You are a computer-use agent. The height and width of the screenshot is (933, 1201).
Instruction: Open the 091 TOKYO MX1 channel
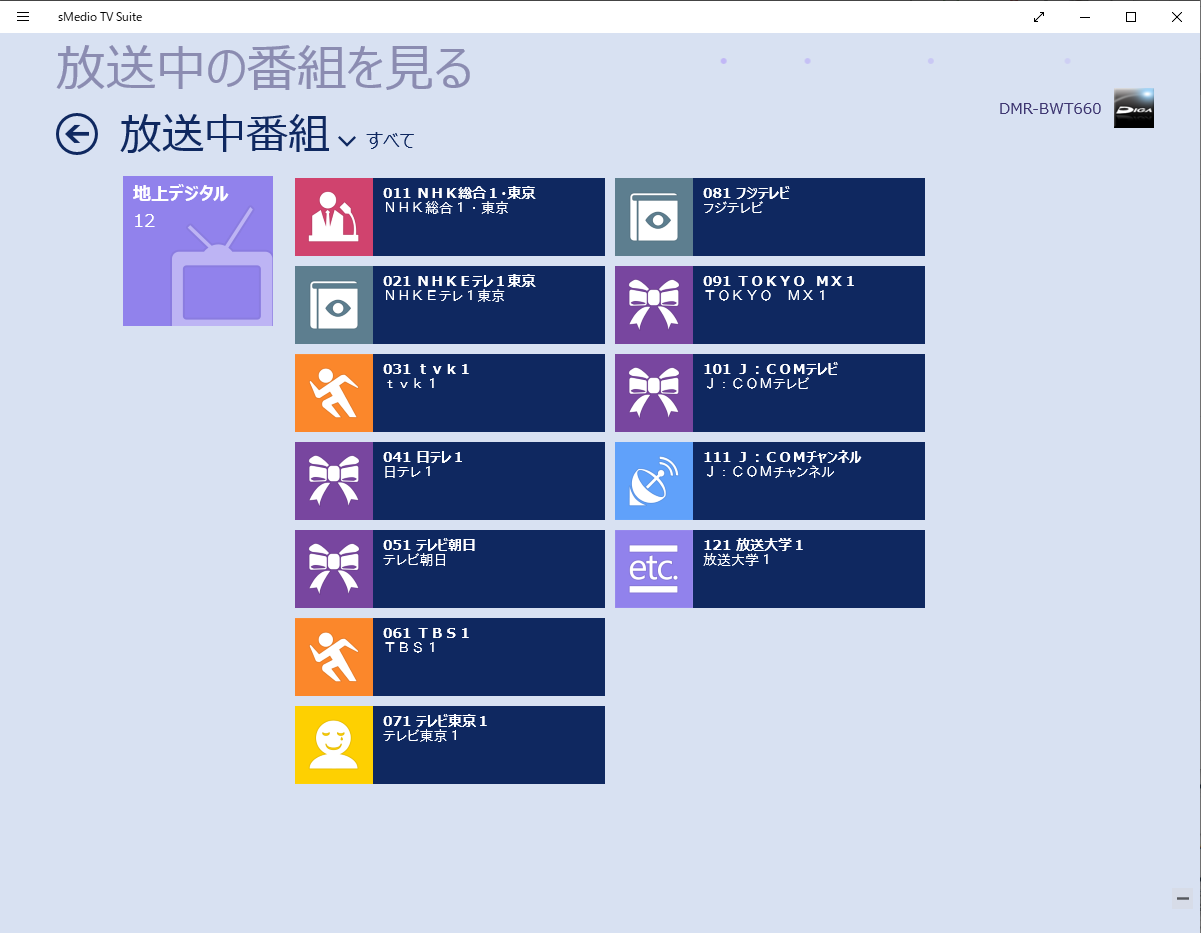click(808, 305)
